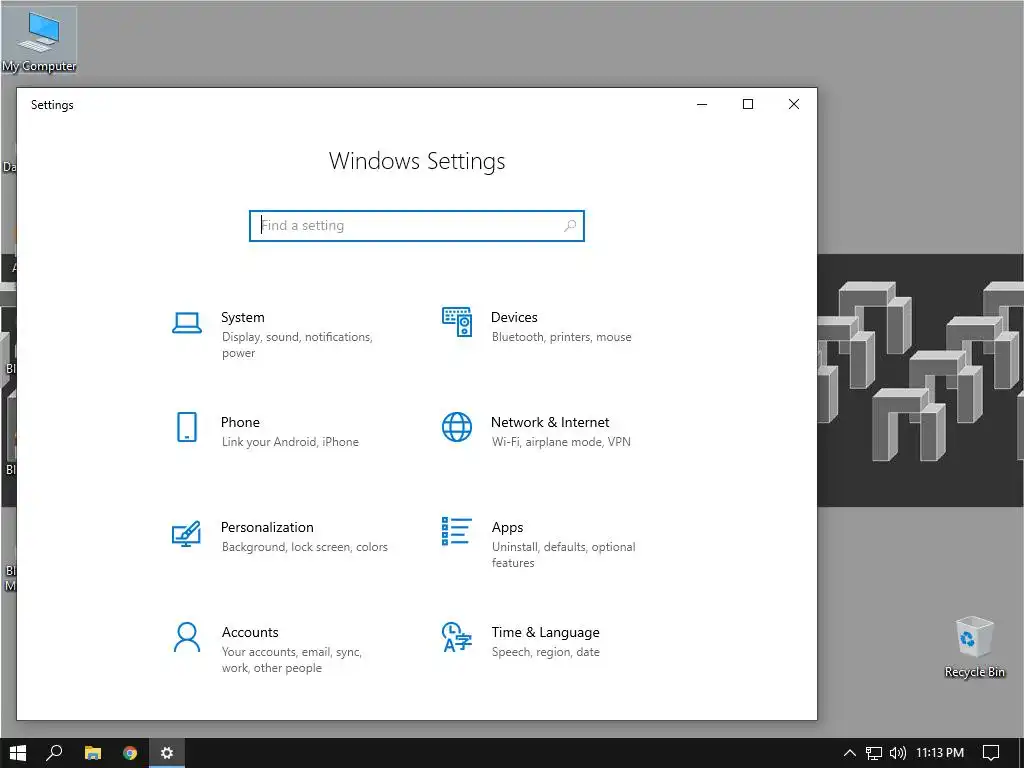This screenshot has width=1024, height=768.
Task: Click the search magnifier in Find a setting
Action: tap(569, 226)
